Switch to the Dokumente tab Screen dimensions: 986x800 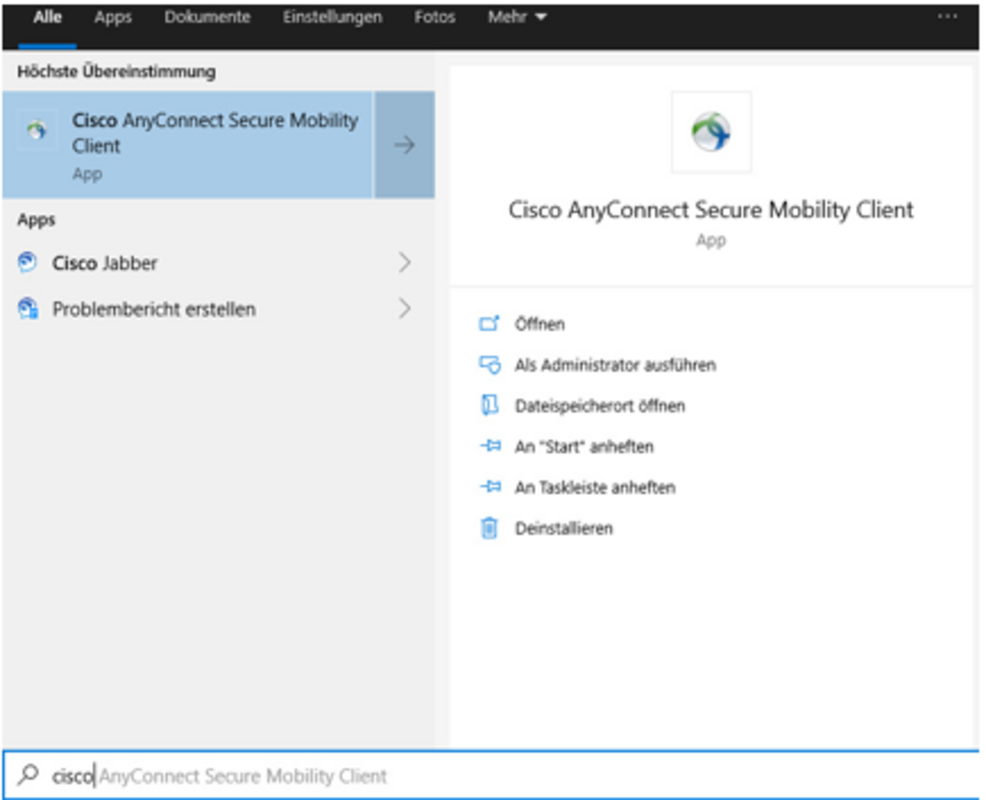tap(207, 18)
